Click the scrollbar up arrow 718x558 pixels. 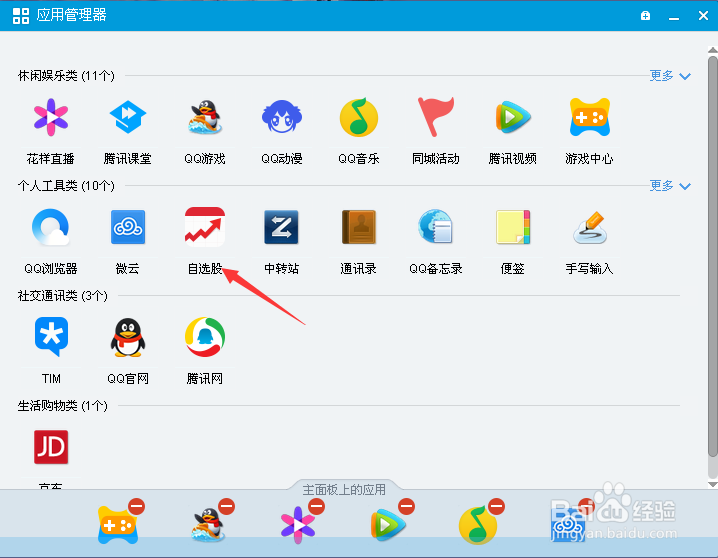tap(713, 50)
